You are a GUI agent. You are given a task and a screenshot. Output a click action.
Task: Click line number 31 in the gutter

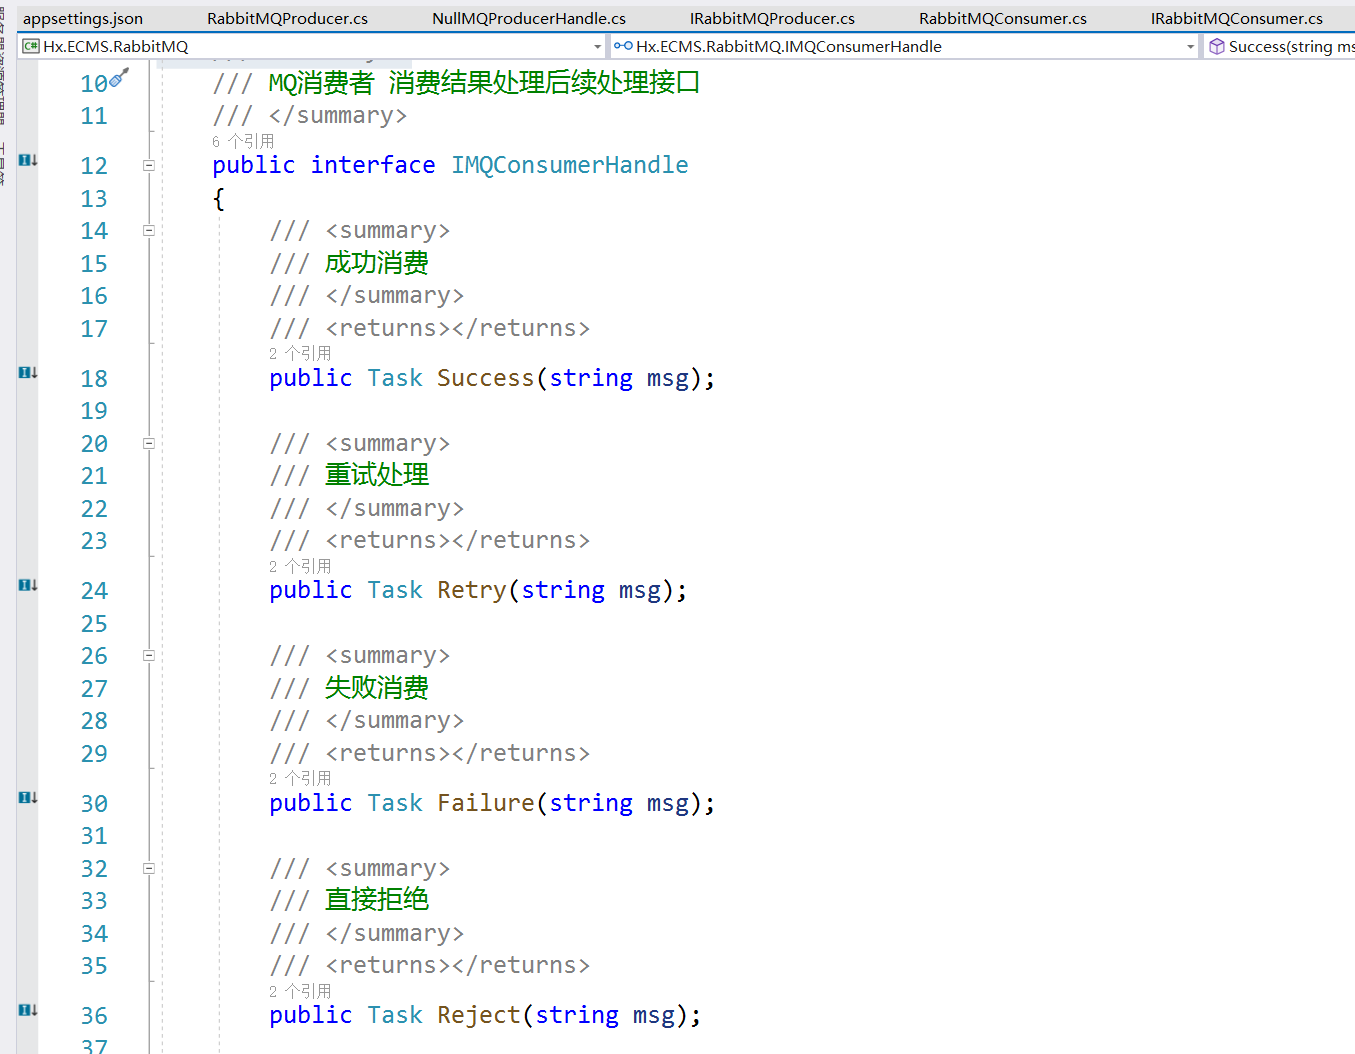94,836
